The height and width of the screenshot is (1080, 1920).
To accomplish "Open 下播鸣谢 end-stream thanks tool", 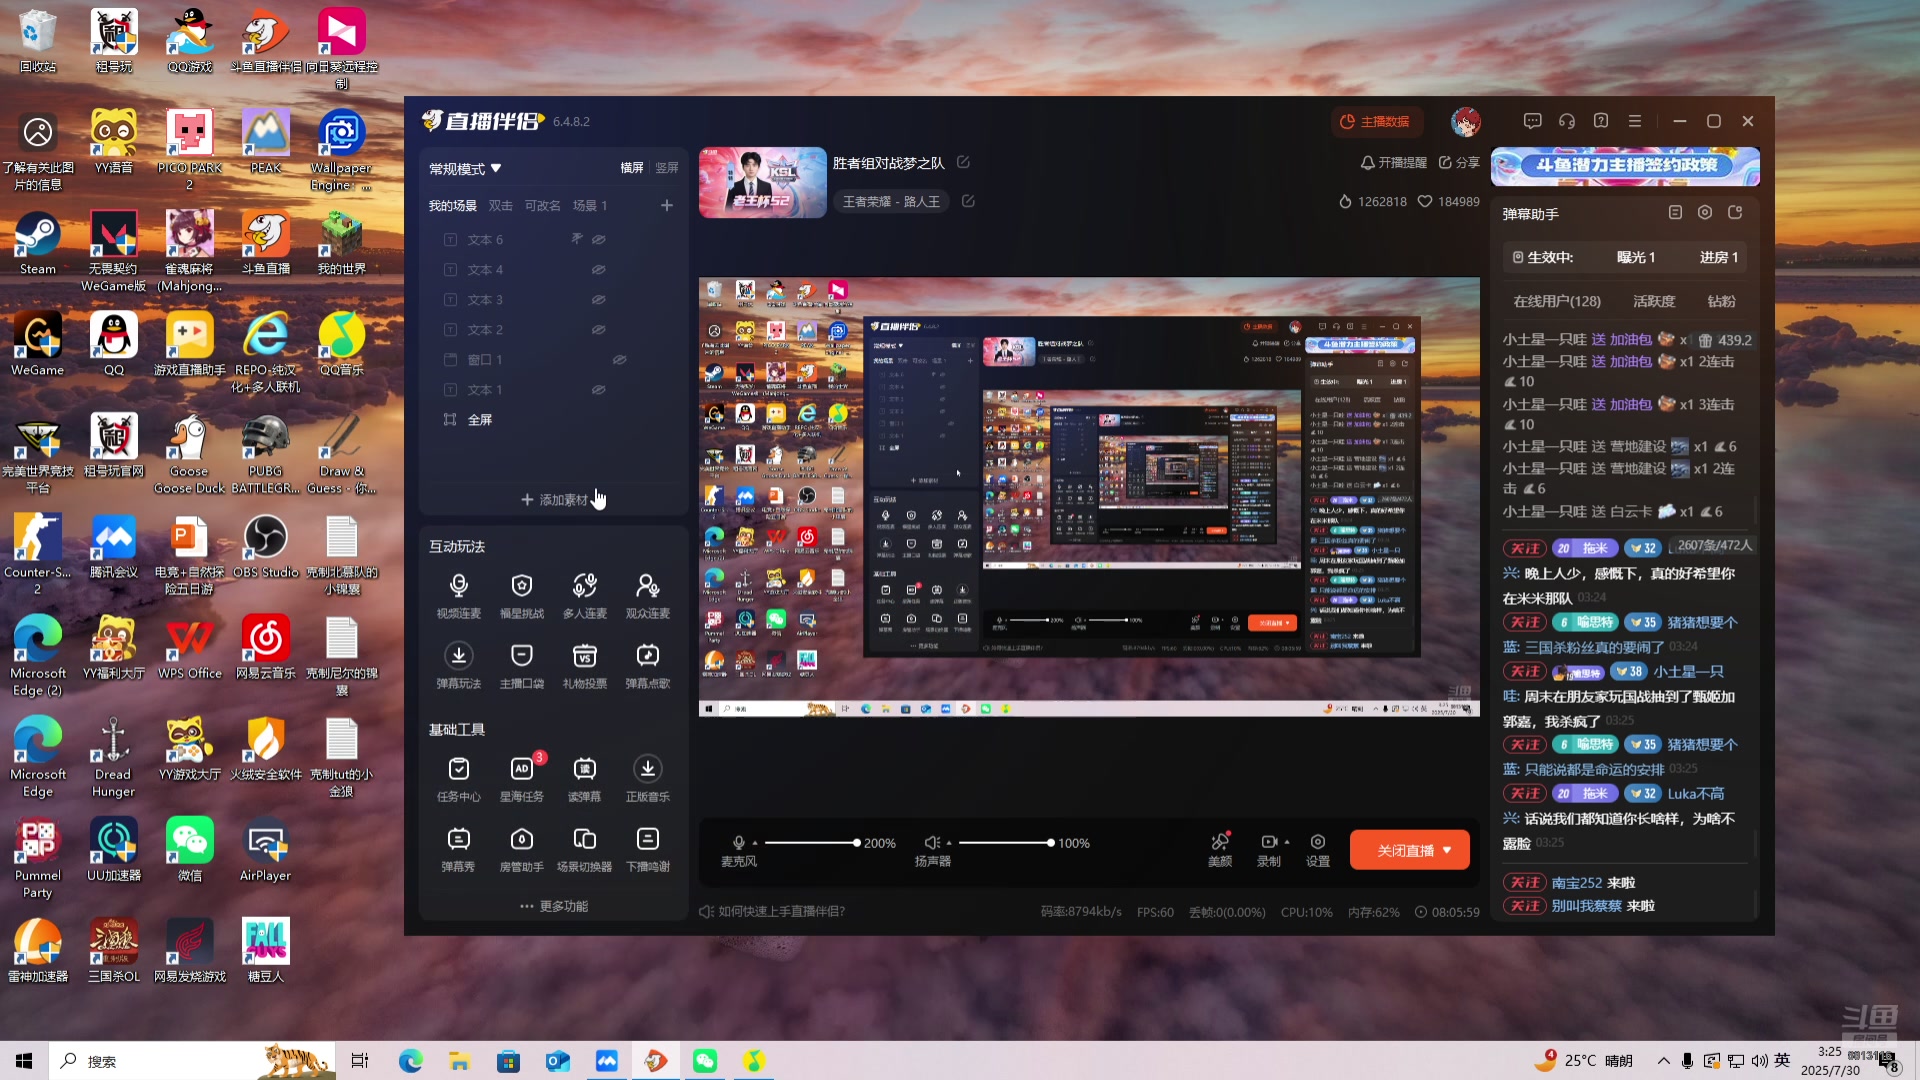I will pyautogui.click(x=647, y=849).
